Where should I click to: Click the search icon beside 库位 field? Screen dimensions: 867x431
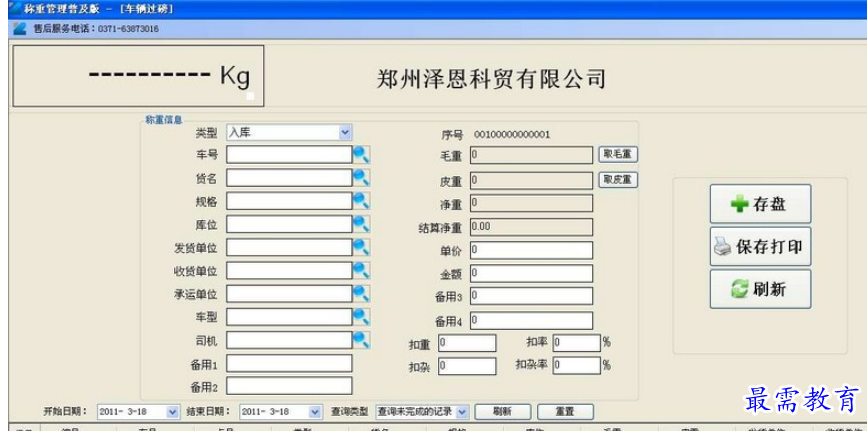click(362, 224)
